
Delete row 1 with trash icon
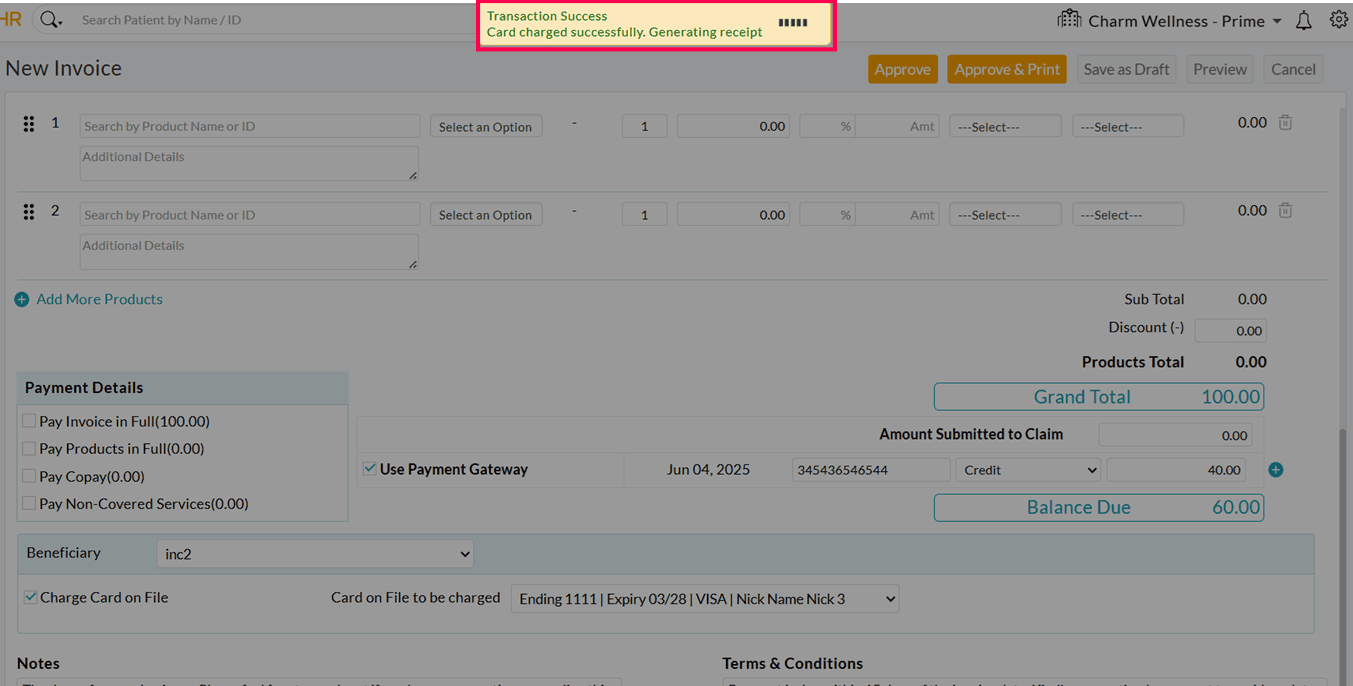click(x=1286, y=123)
